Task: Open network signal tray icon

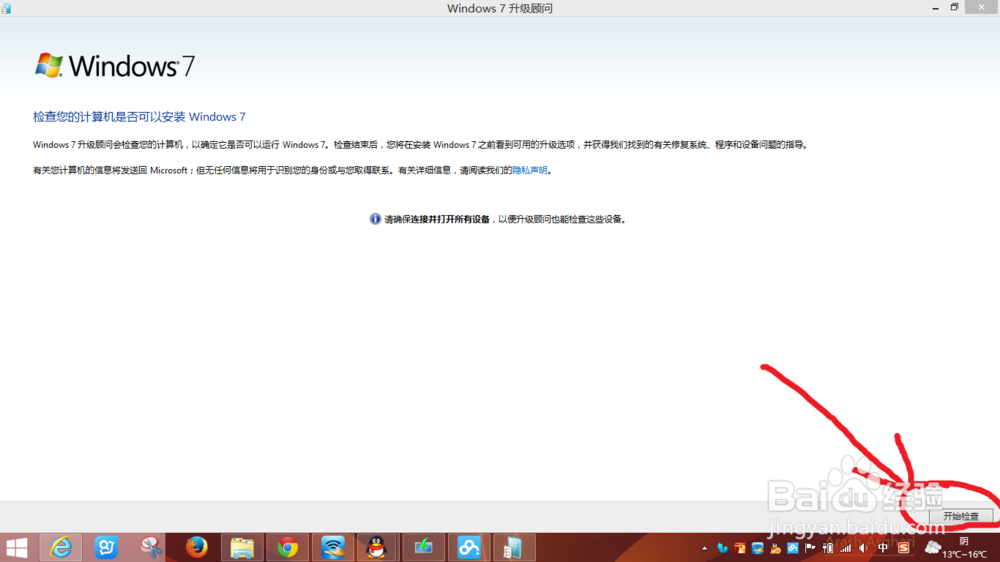Action: (846, 548)
